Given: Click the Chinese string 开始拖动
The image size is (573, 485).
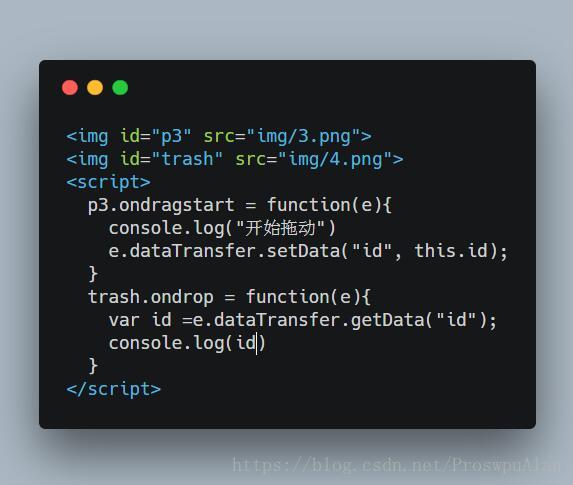Looking at the screenshot, I should coord(280,228).
